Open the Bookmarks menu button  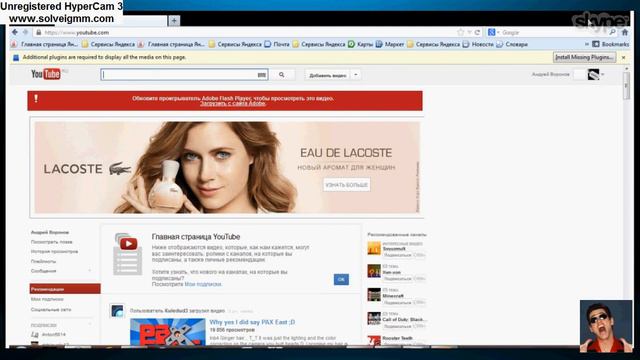coord(610,44)
